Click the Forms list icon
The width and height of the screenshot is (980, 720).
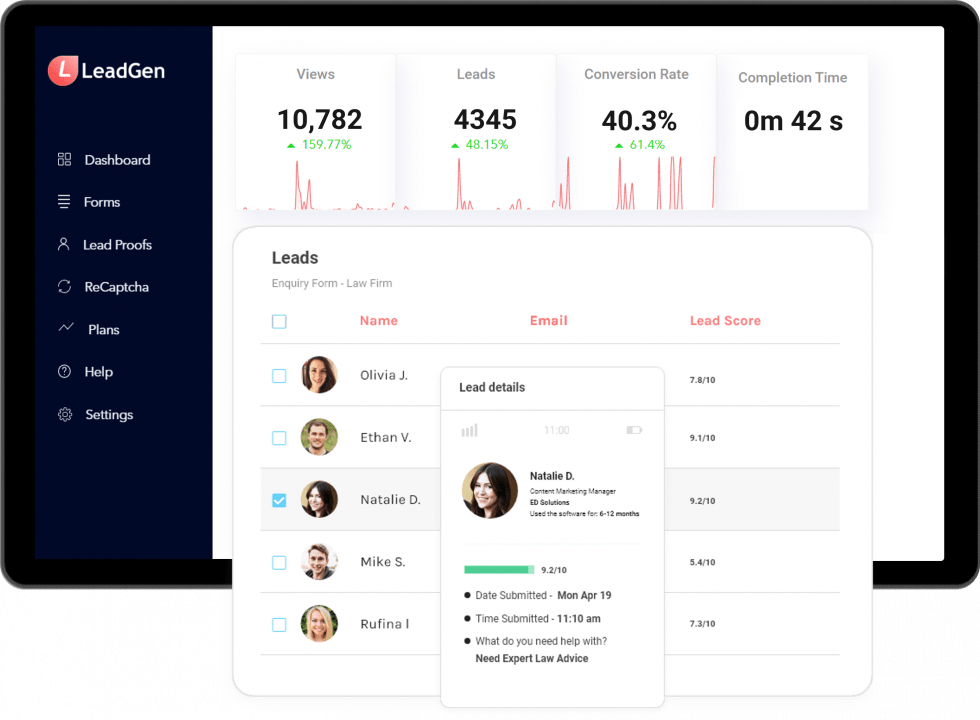[64, 202]
